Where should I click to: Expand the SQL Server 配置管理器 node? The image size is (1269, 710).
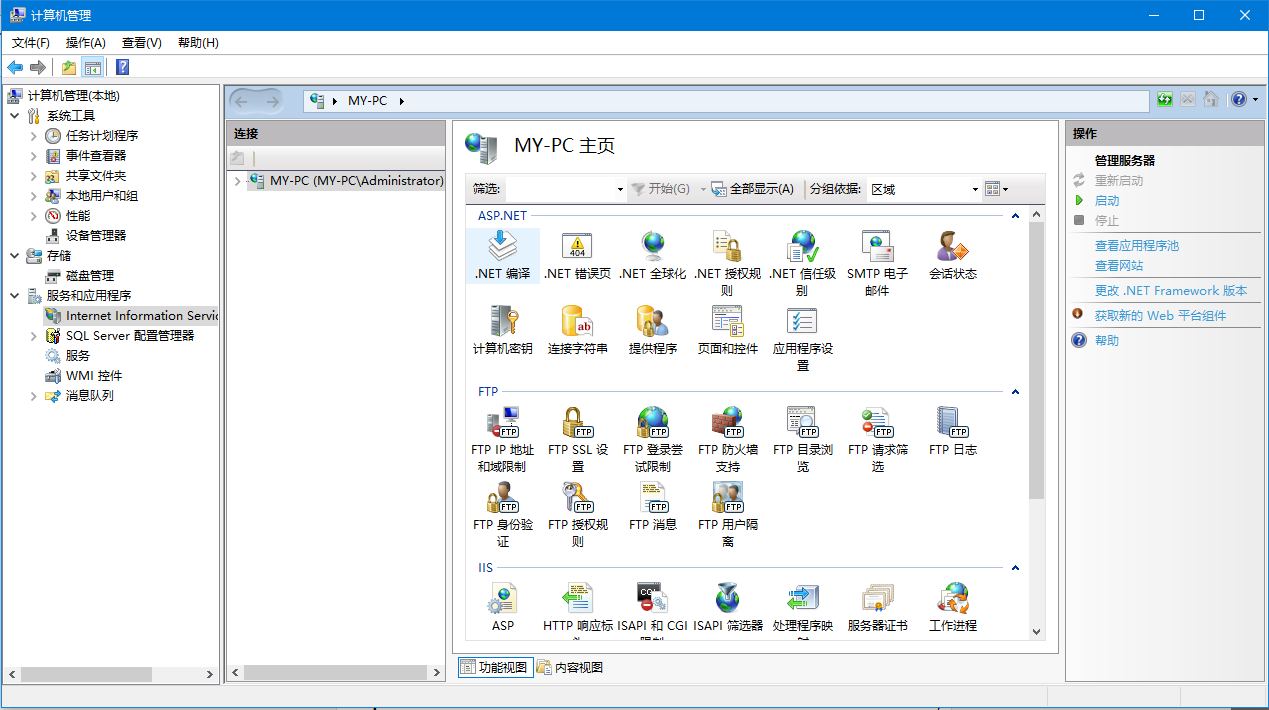click(x=34, y=336)
